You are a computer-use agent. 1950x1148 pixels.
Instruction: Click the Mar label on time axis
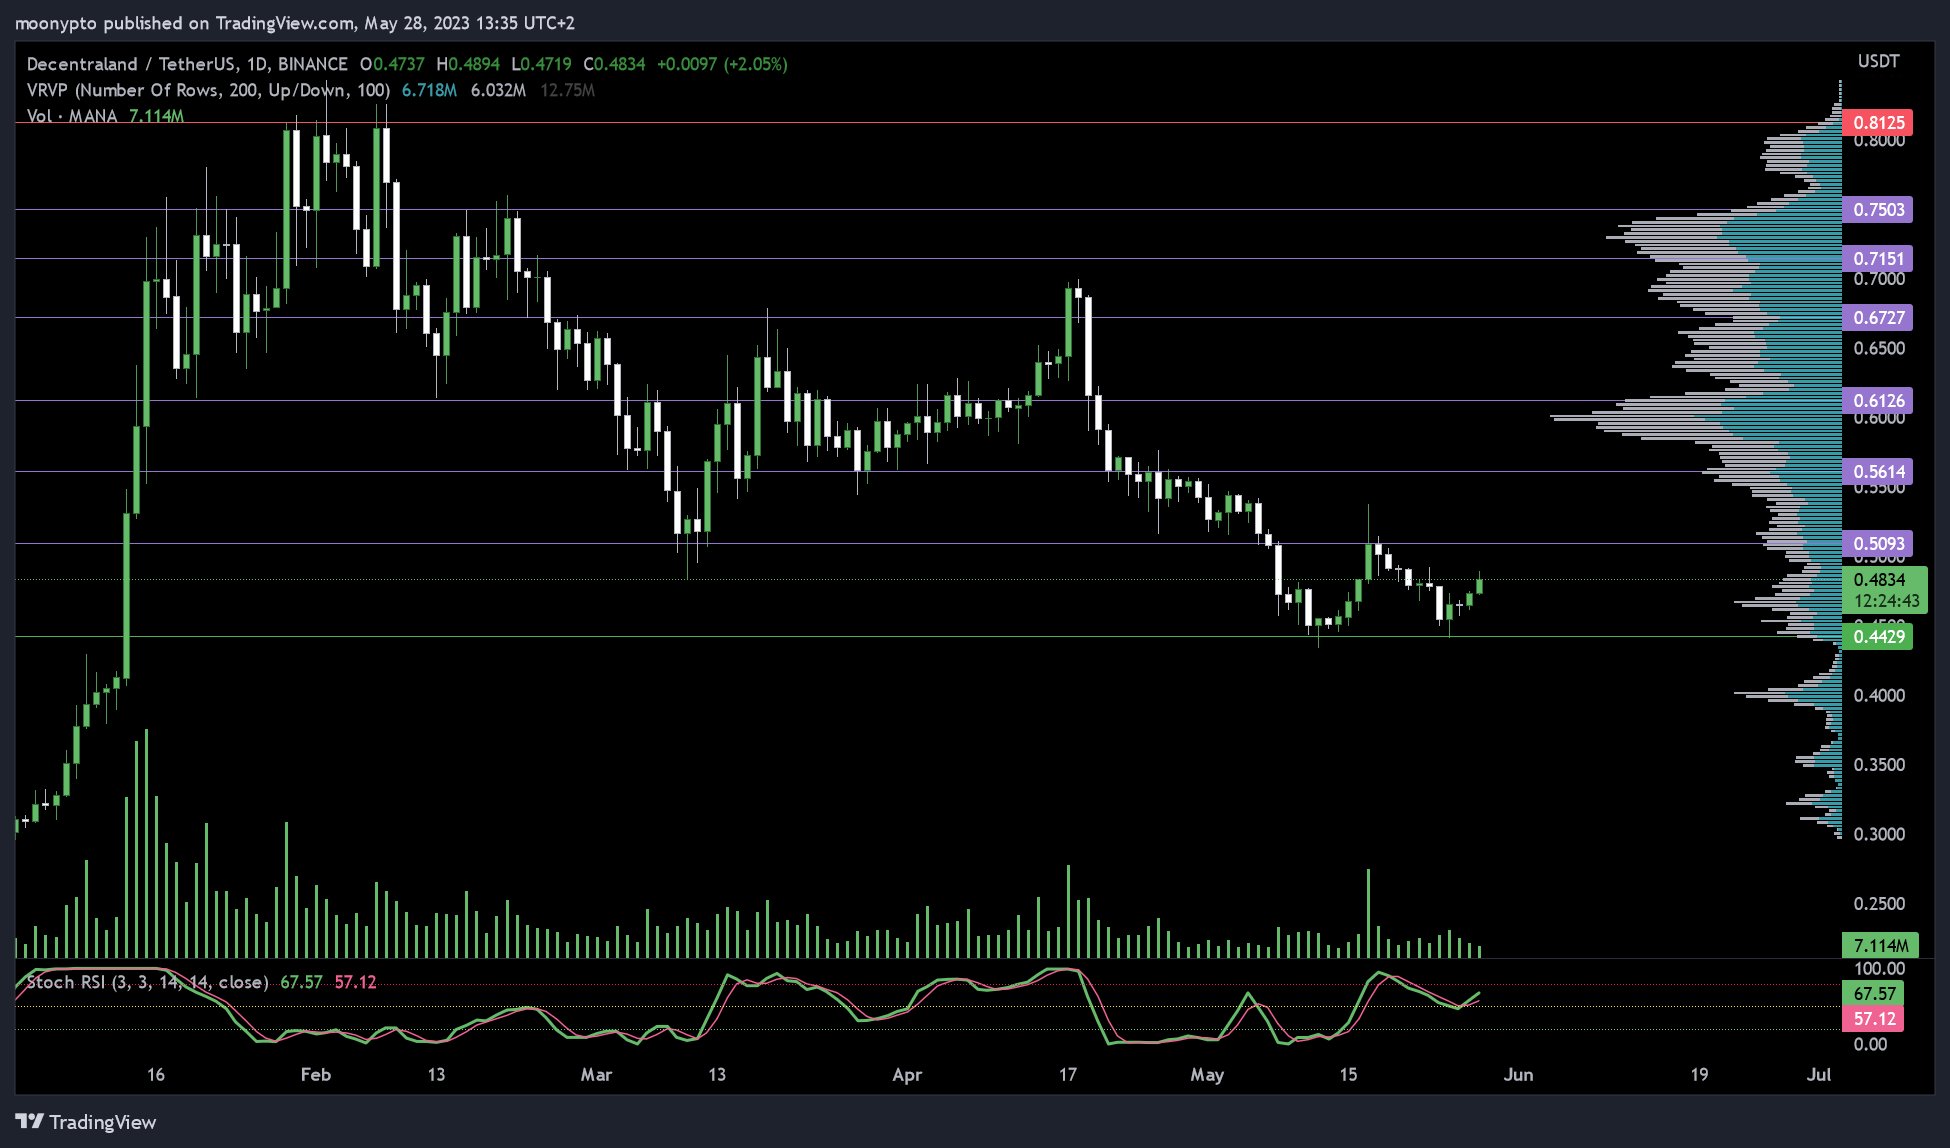point(596,1074)
